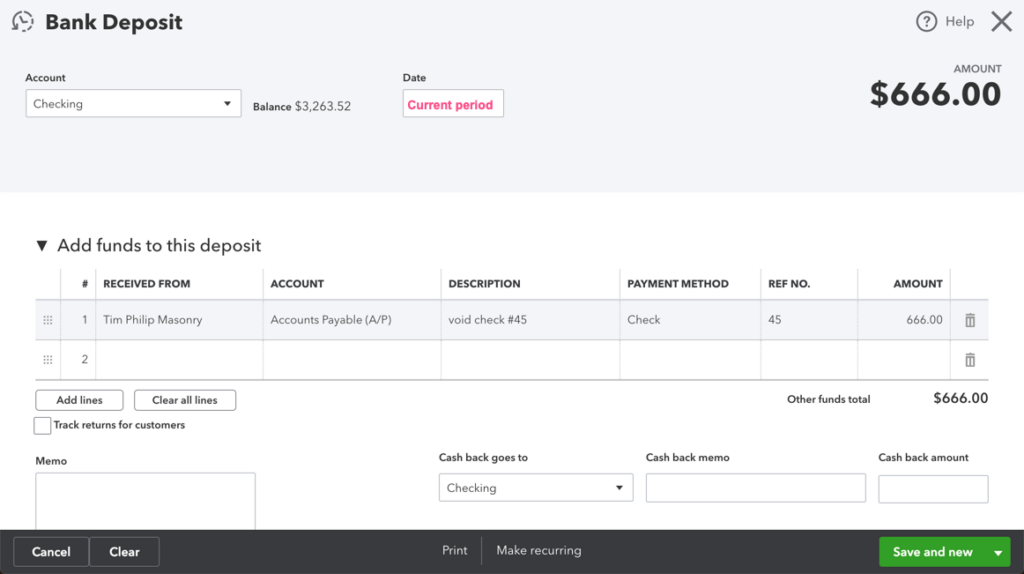Click the Add lines button
Screen dimensions: 1024x574
click(79, 400)
